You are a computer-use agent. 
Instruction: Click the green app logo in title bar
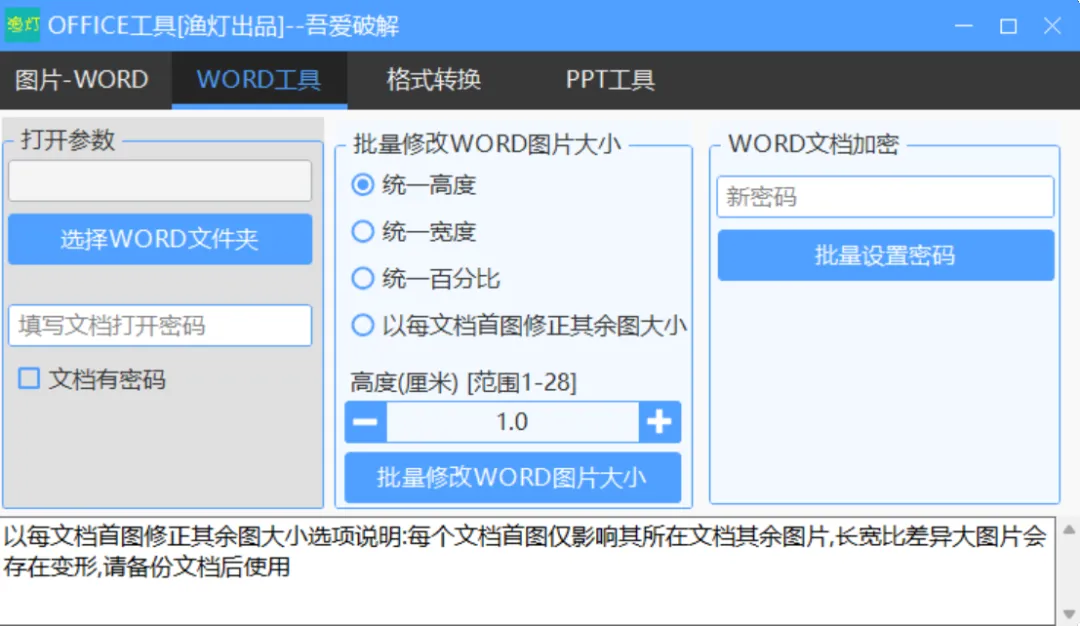(x=22, y=25)
